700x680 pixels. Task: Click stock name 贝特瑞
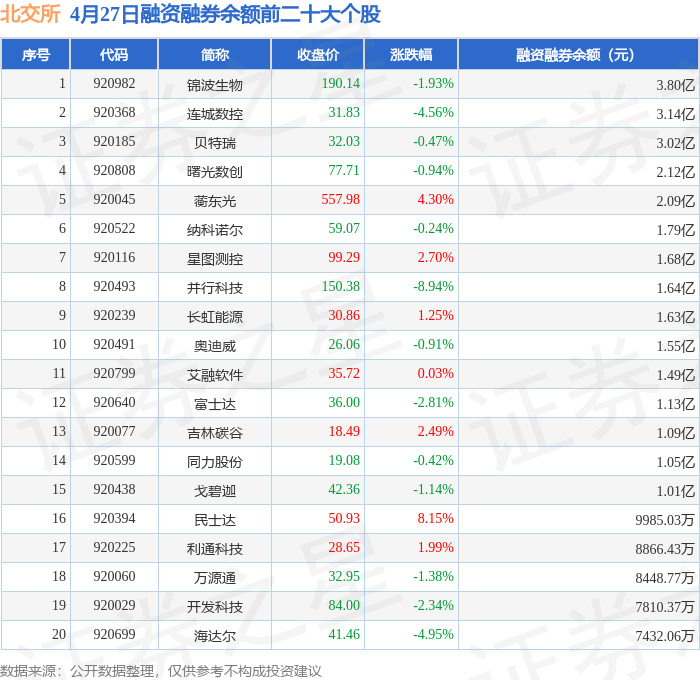(x=215, y=143)
